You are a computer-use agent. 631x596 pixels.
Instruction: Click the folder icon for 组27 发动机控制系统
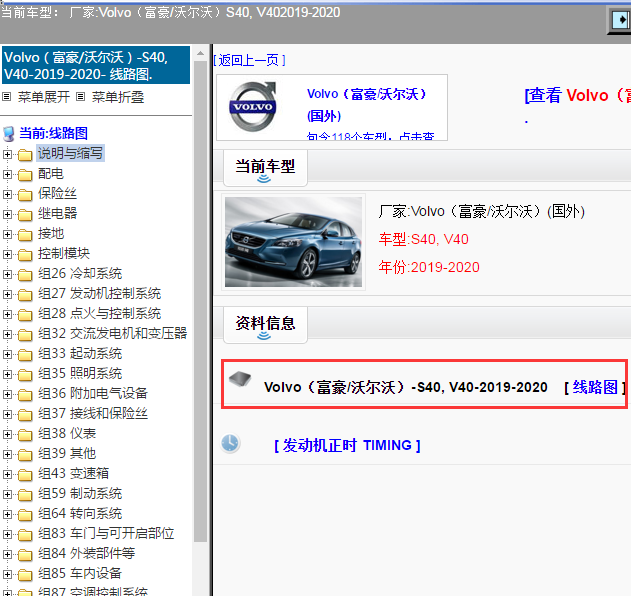[25, 295]
